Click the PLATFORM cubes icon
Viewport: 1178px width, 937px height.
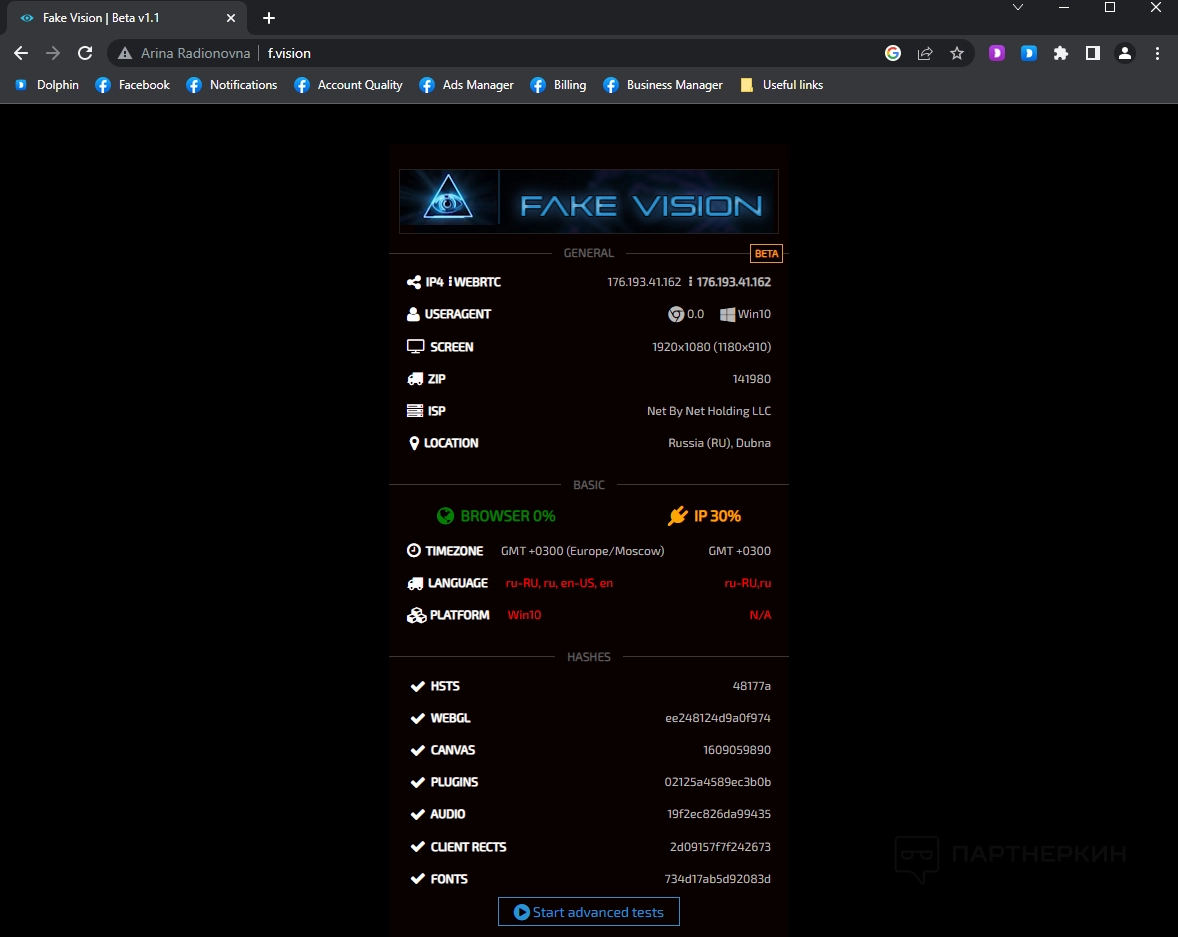[416, 615]
